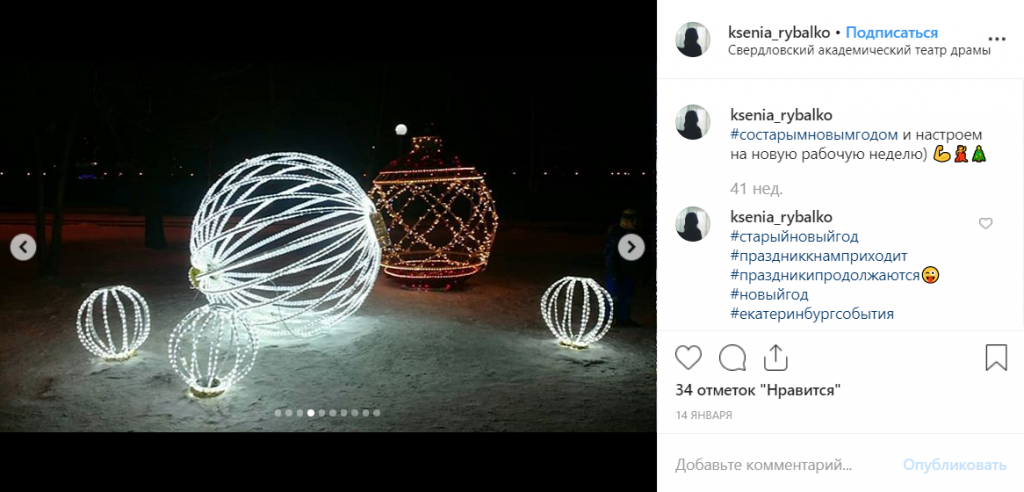Click the Добавьте комментарий input field
Screen dimensions: 1024x492
pyautogui.click(x=784, y=465)
